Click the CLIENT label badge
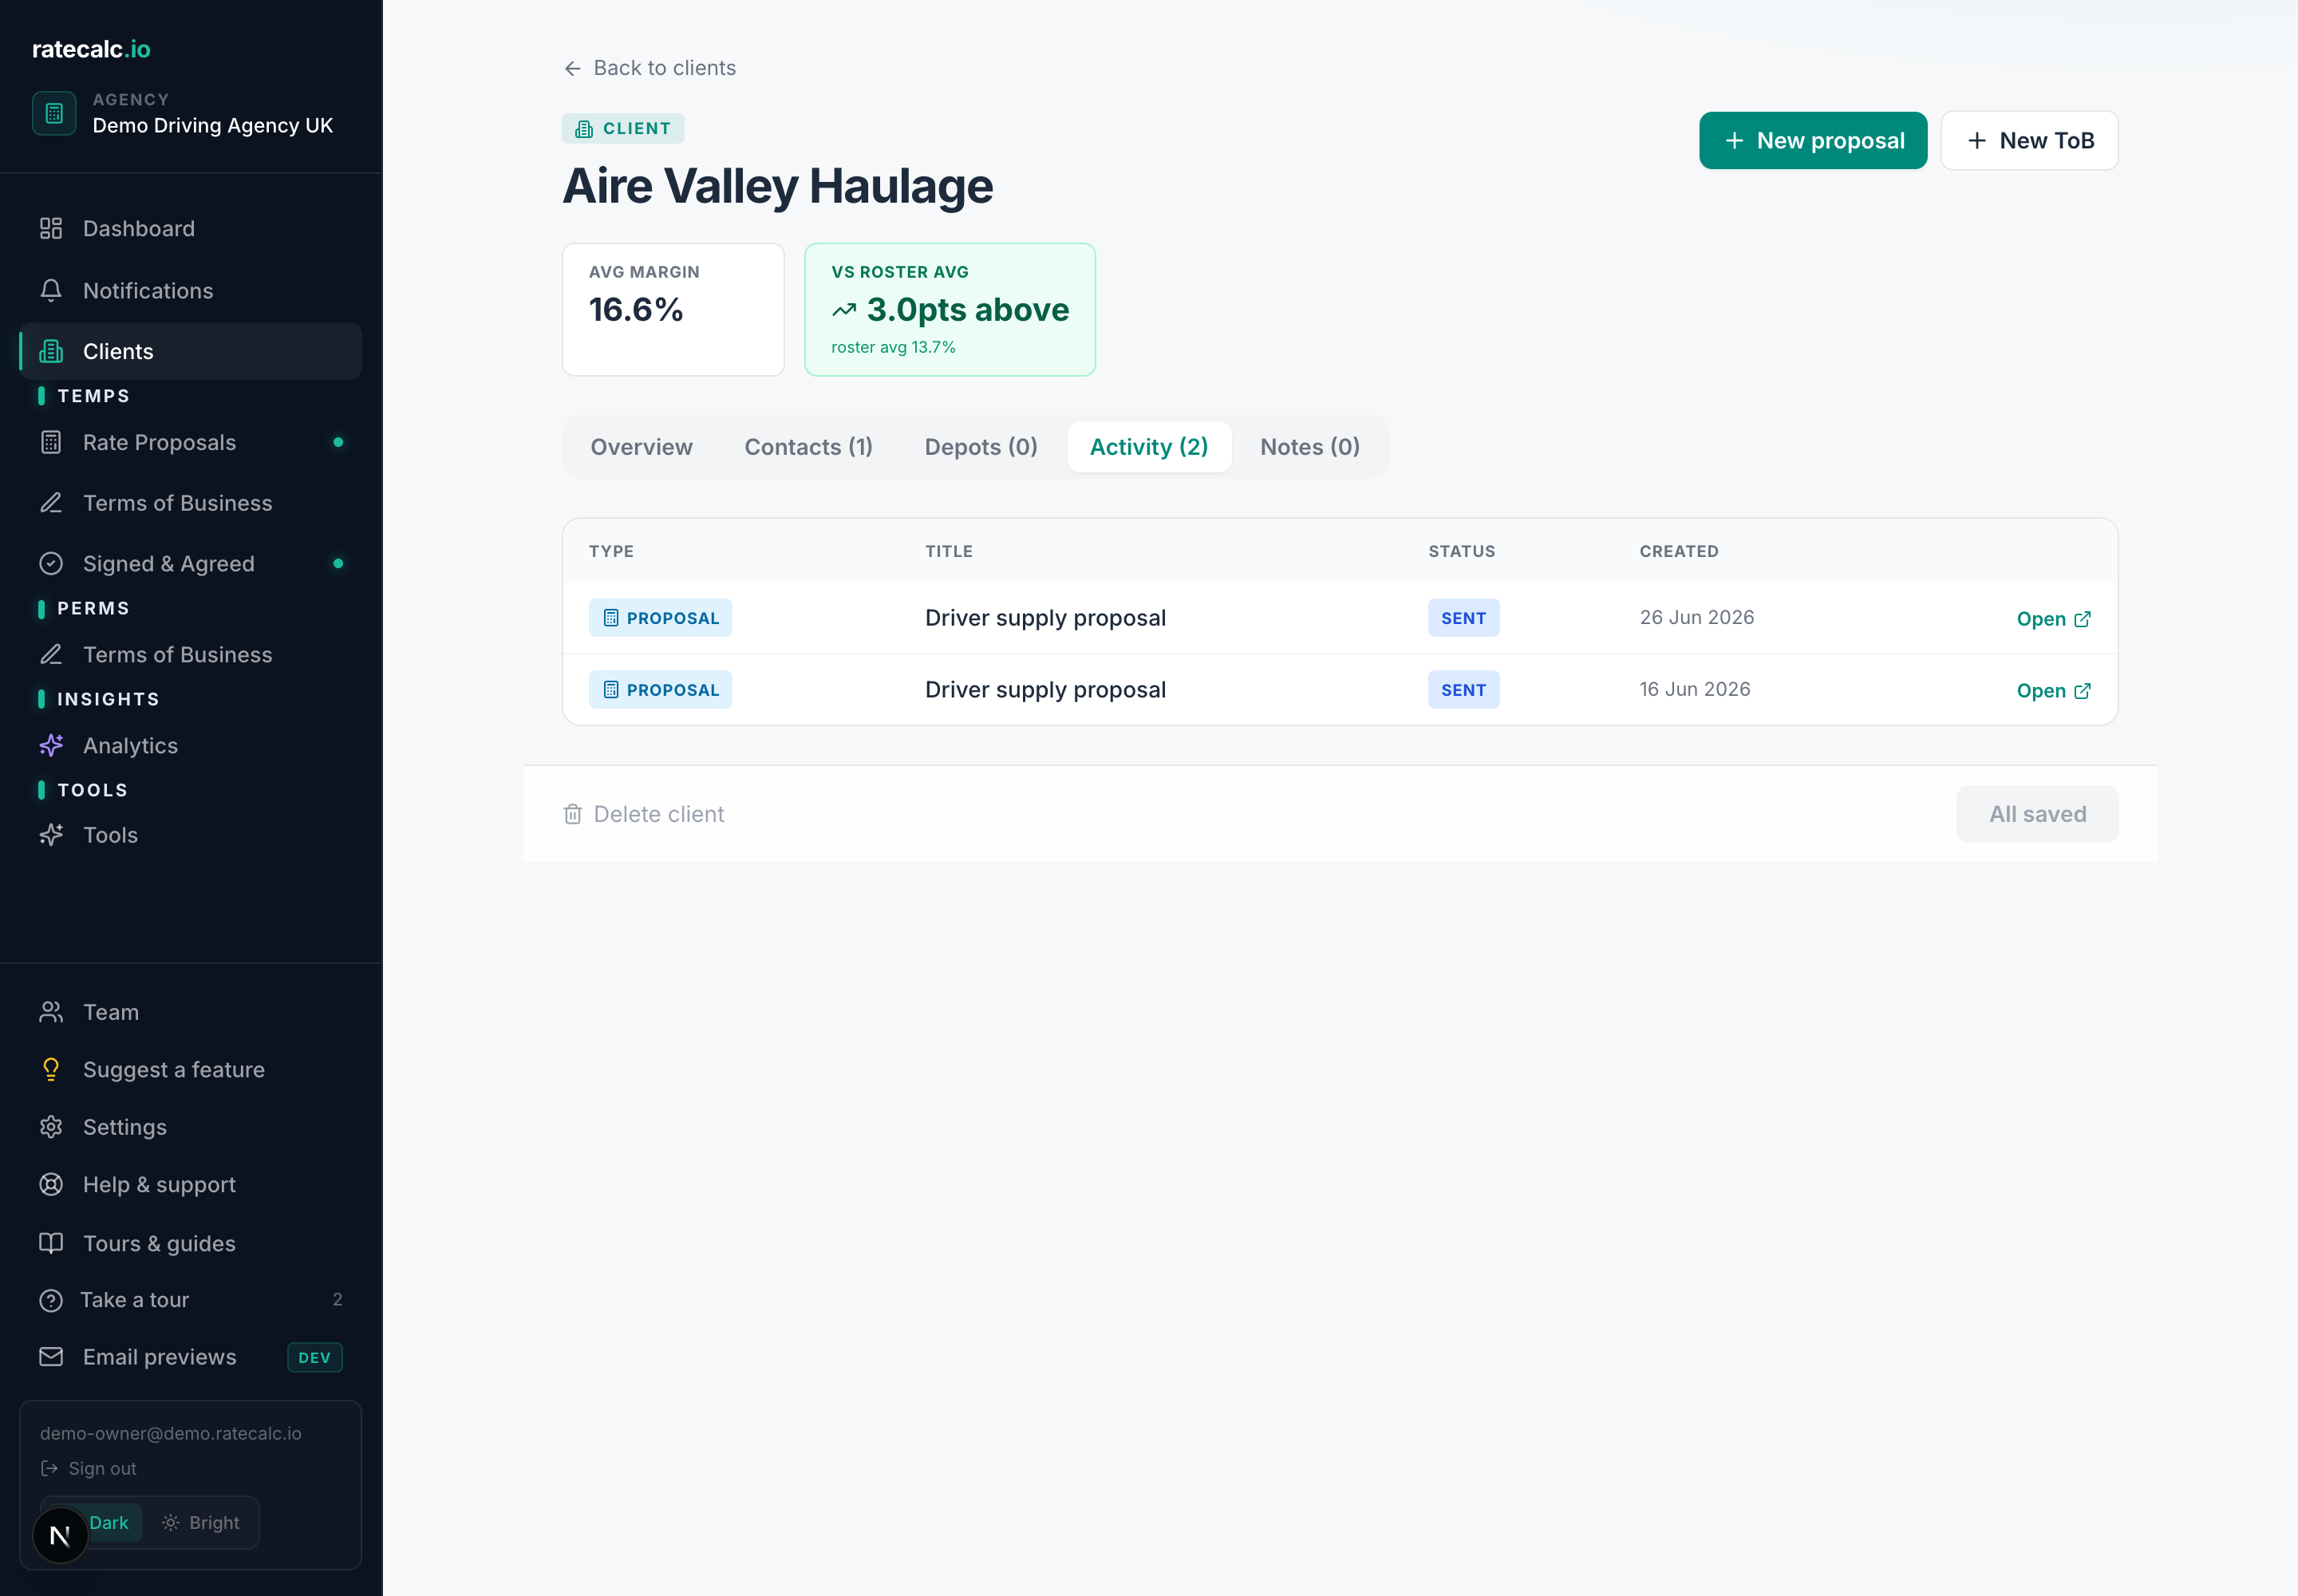Viewport: 2298px width, 1596px height. click(623, 128)
